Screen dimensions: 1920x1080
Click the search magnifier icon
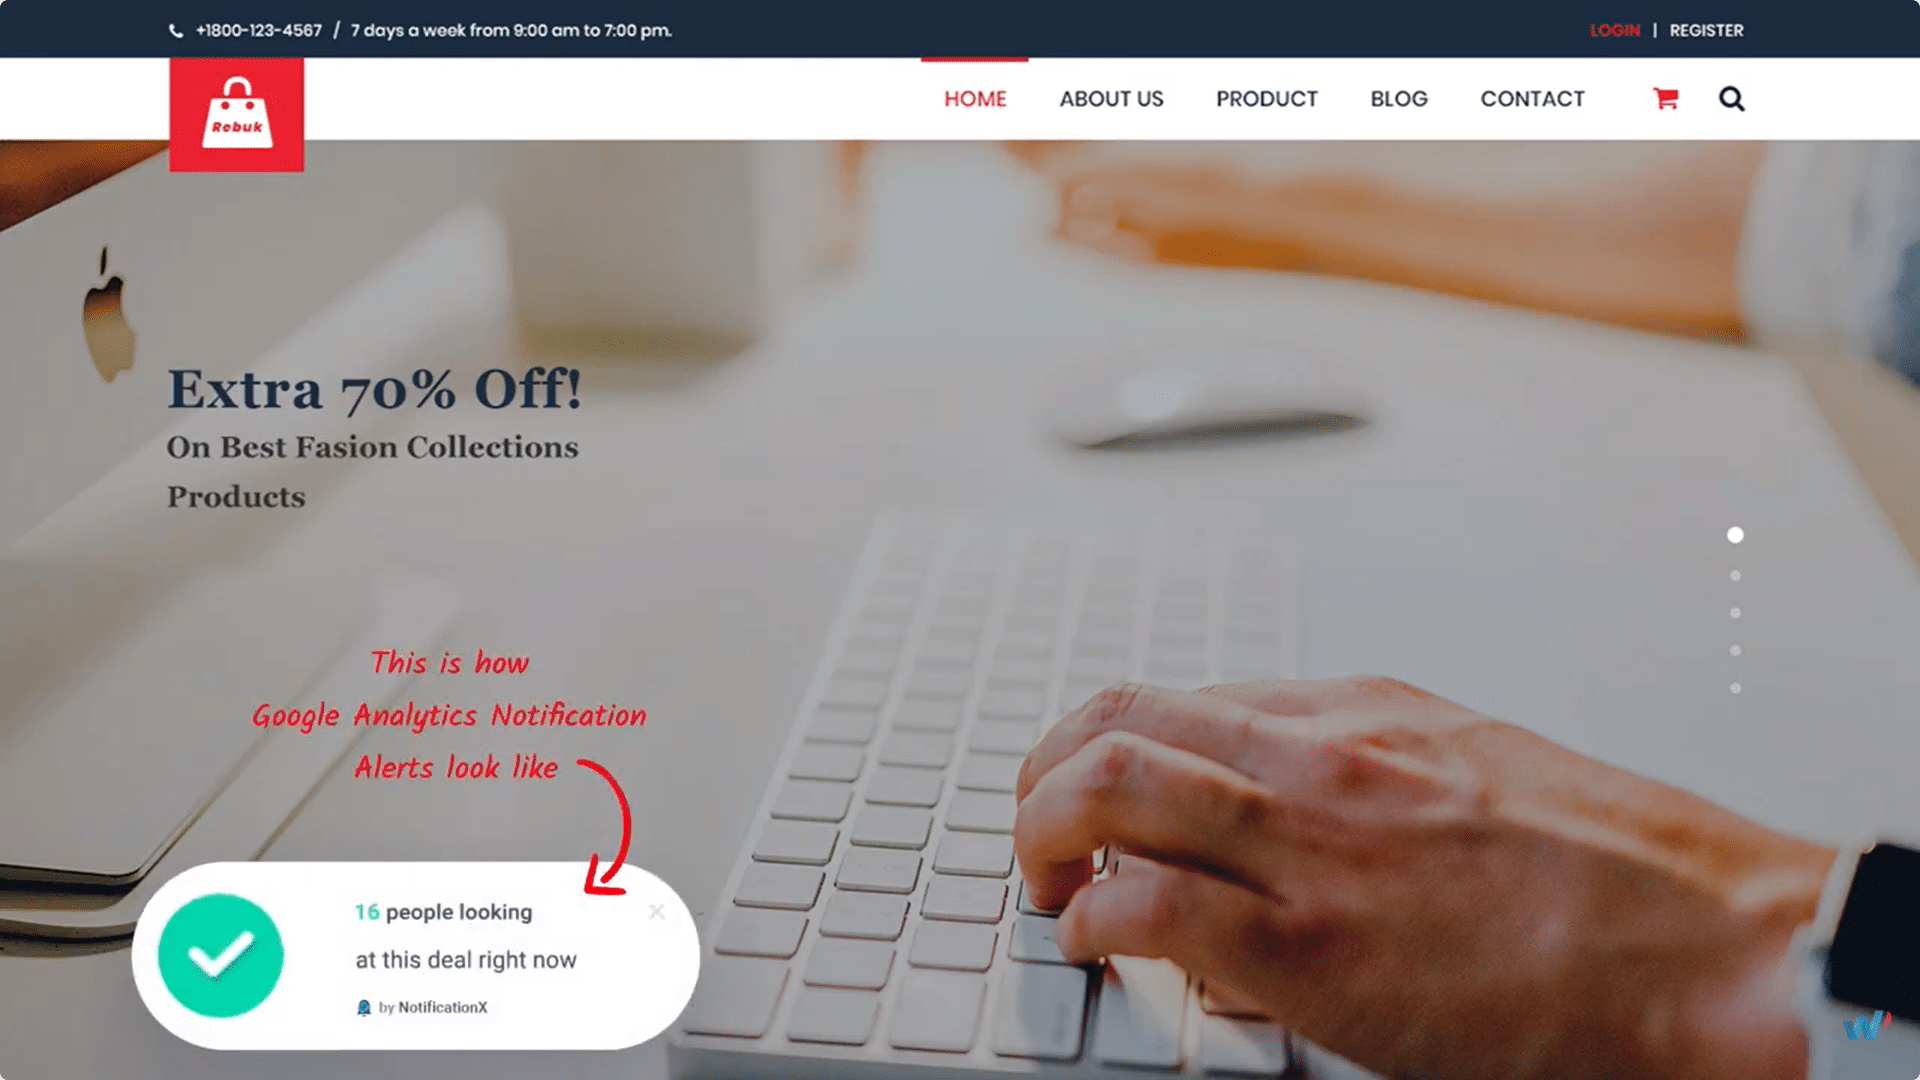(1731, 98)
